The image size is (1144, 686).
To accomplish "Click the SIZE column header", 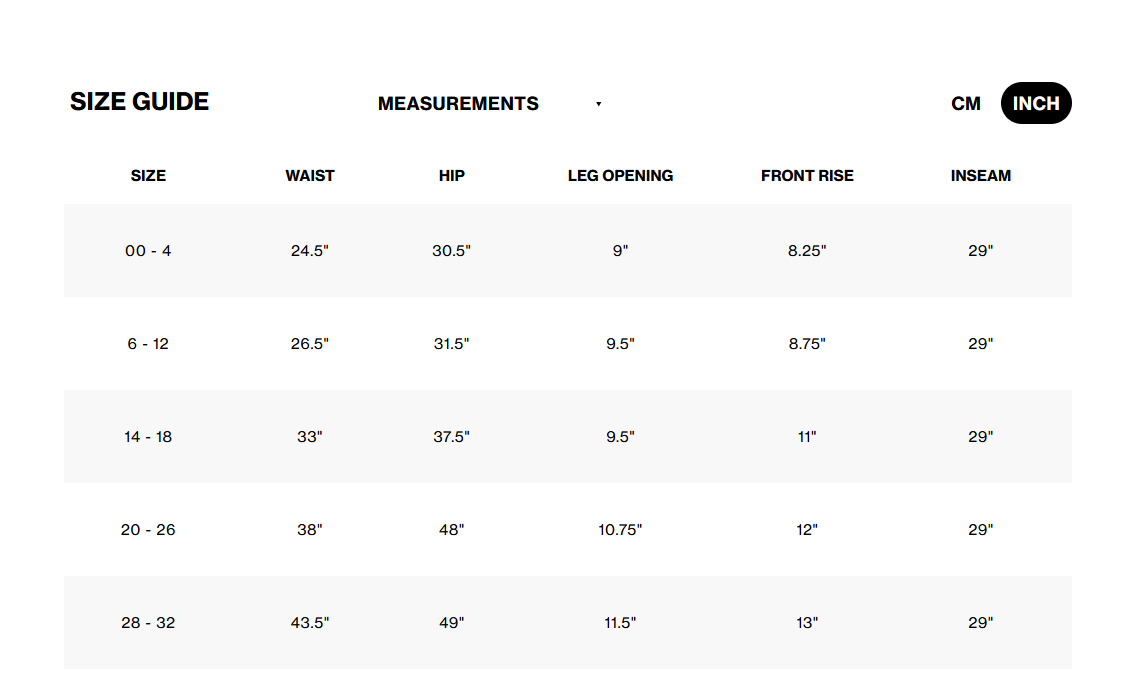I will [148, 176].
